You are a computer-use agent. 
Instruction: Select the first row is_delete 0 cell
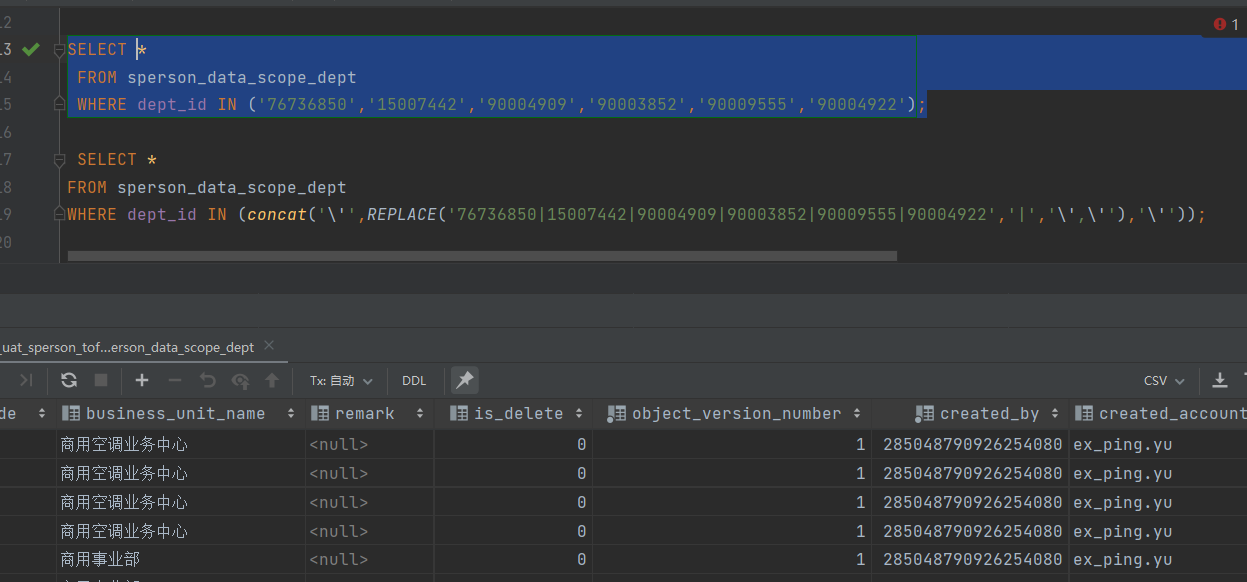[x=514, y=444]
